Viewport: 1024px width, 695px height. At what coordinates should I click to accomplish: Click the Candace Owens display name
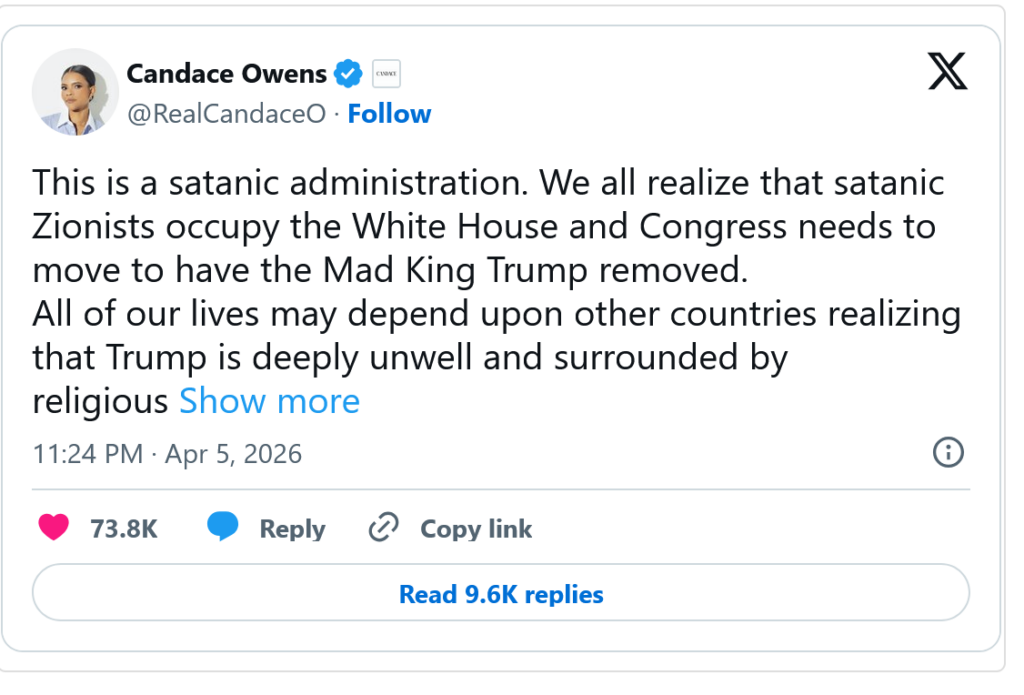227,73
